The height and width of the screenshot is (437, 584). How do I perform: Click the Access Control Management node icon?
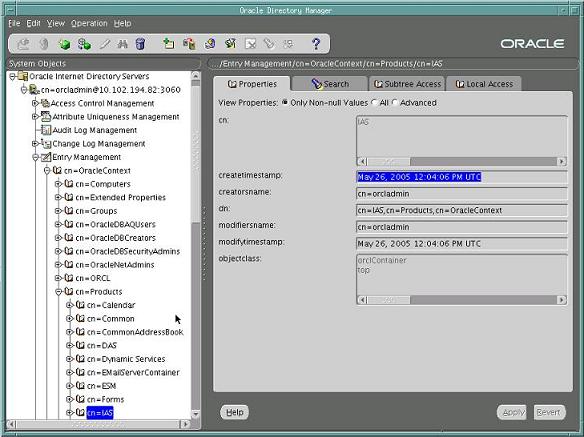(45, 103)
